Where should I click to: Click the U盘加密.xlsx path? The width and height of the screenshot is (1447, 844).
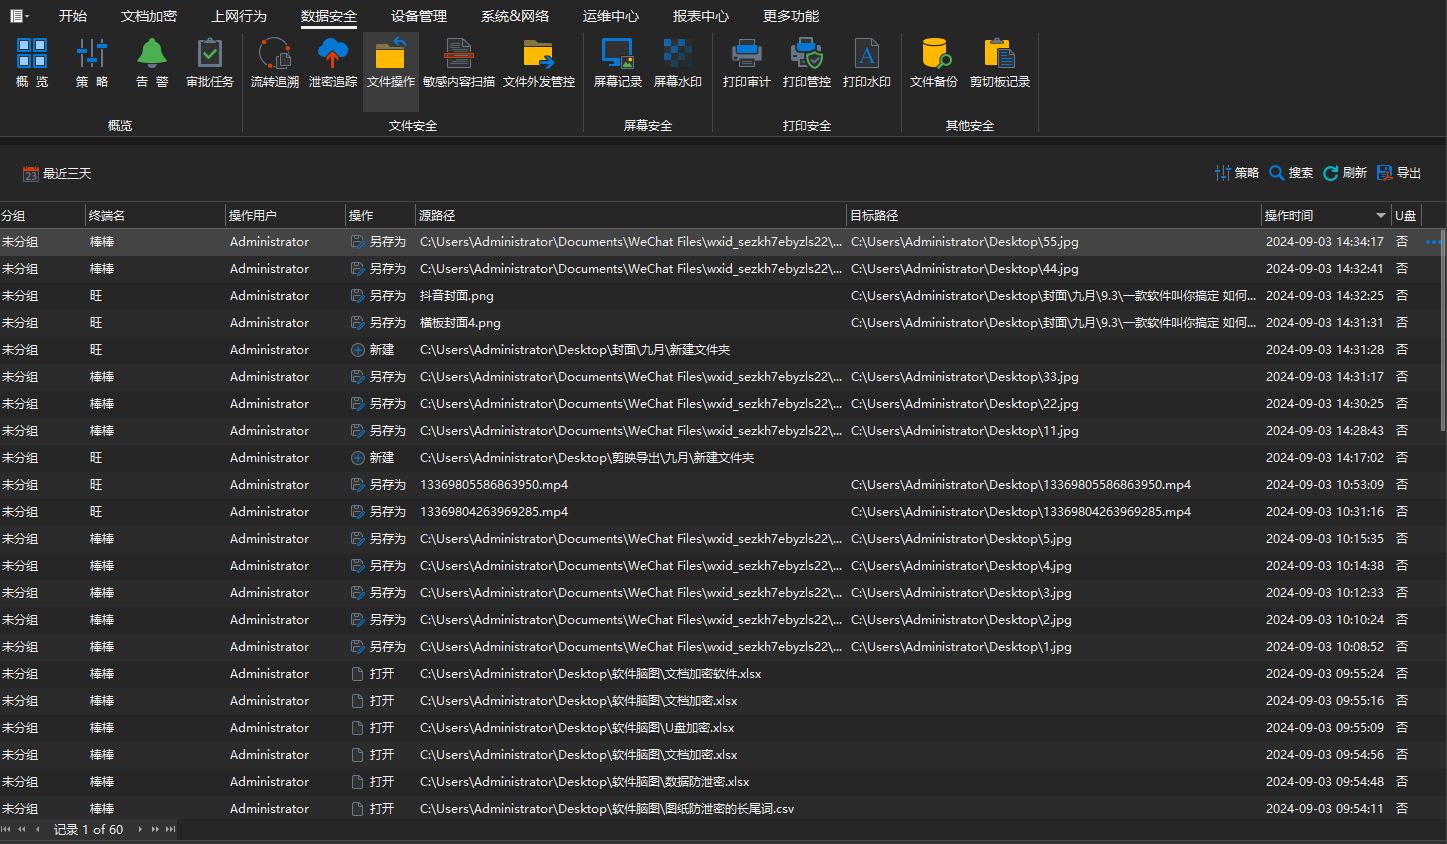tap(577, 728)
